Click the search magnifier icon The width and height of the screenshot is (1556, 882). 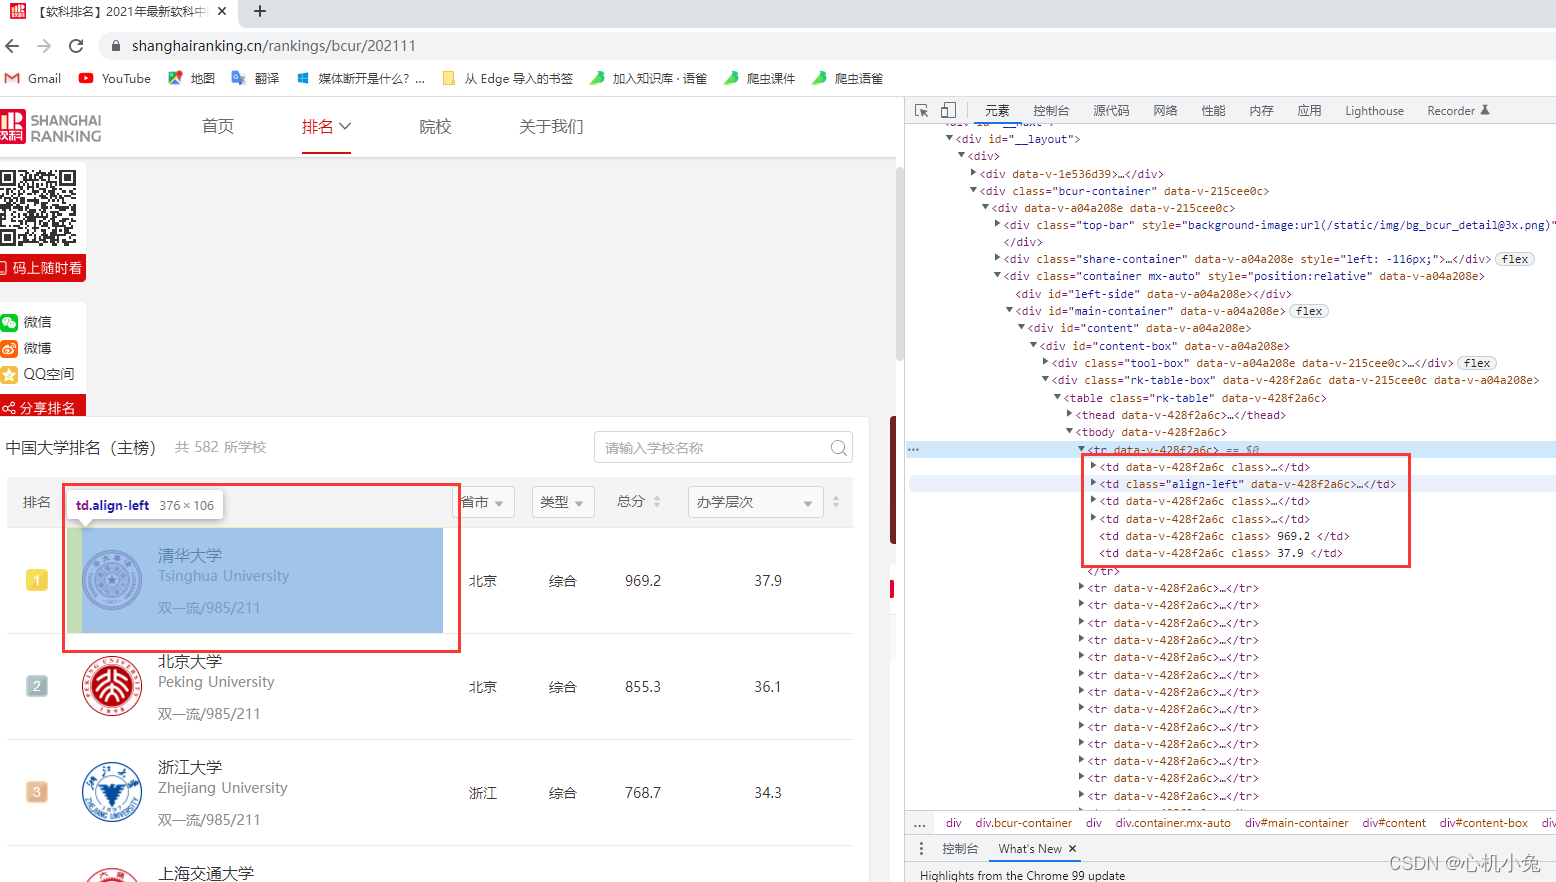click(x=839, y=447)
